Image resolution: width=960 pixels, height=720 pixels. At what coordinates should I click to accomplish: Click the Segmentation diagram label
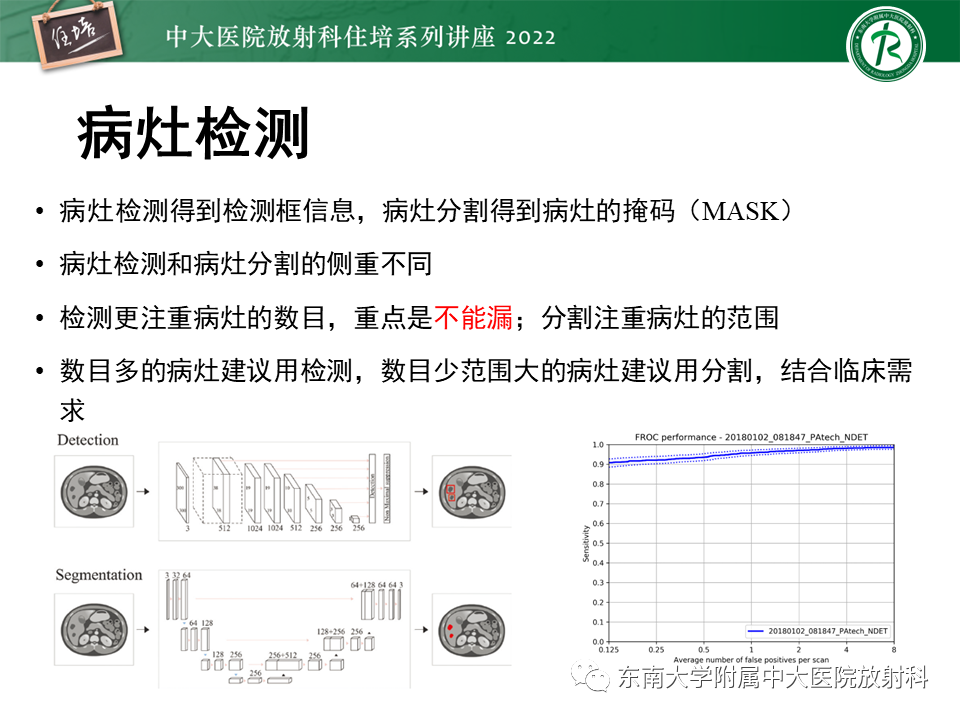coord(99,575)
